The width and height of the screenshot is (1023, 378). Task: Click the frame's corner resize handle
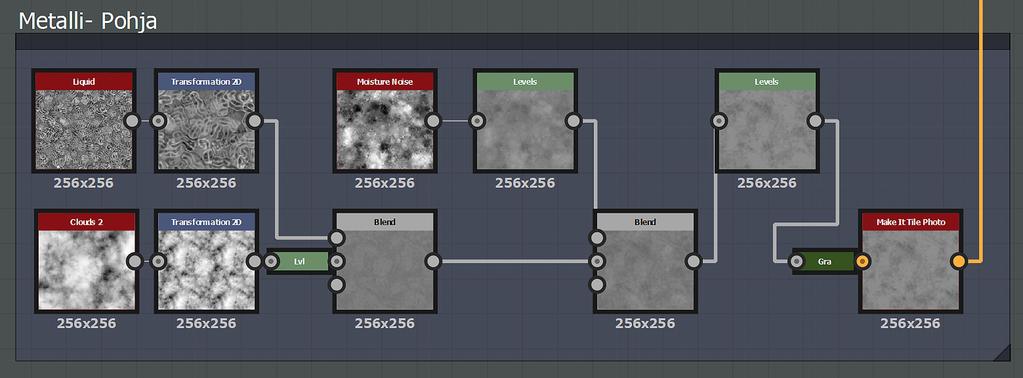click(x=1000, y=353)
